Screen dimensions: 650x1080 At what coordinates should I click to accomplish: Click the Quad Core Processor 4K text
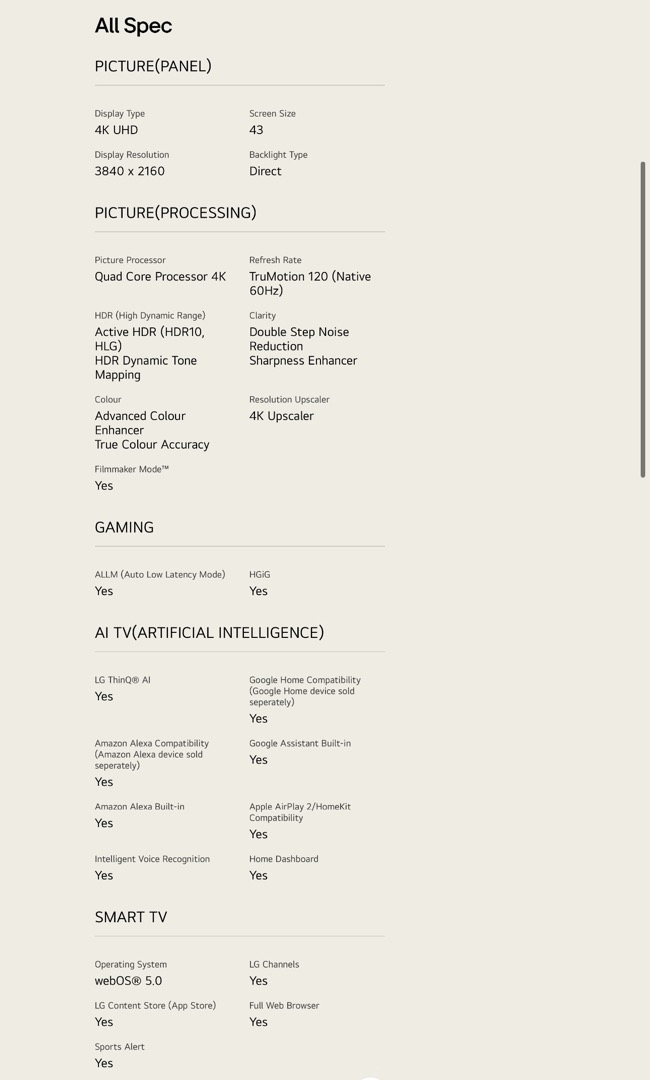(160, 277)
